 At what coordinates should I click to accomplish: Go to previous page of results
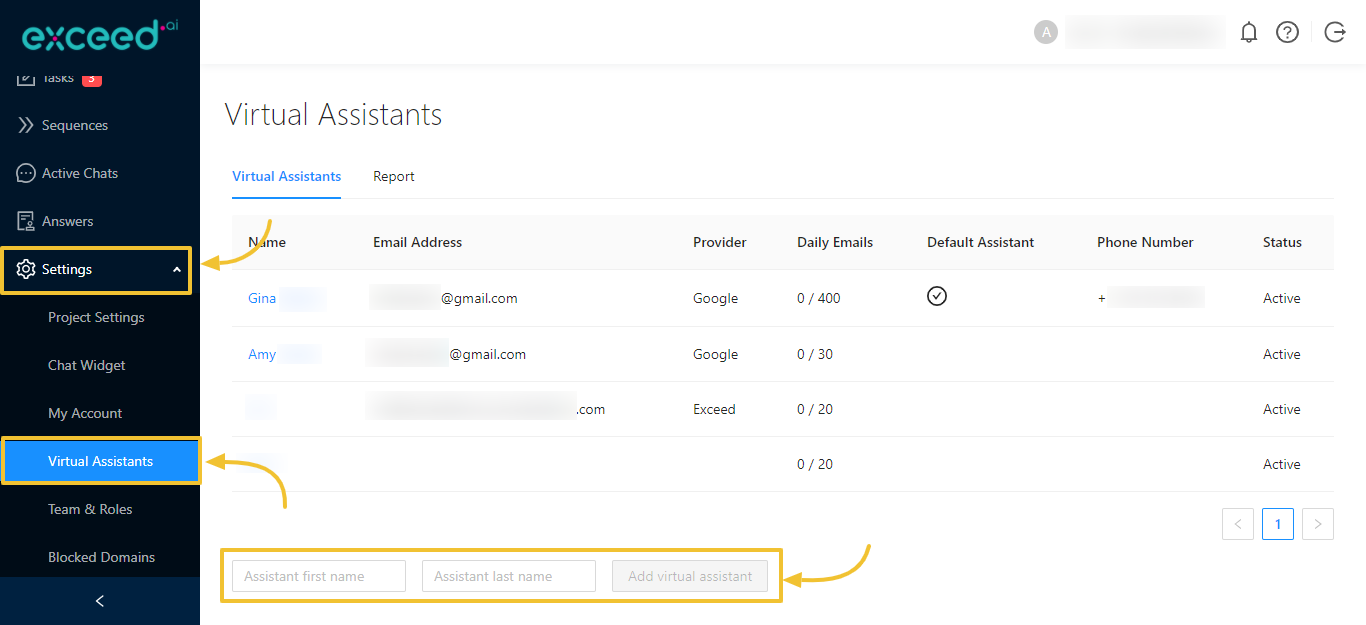(1237, 524)
